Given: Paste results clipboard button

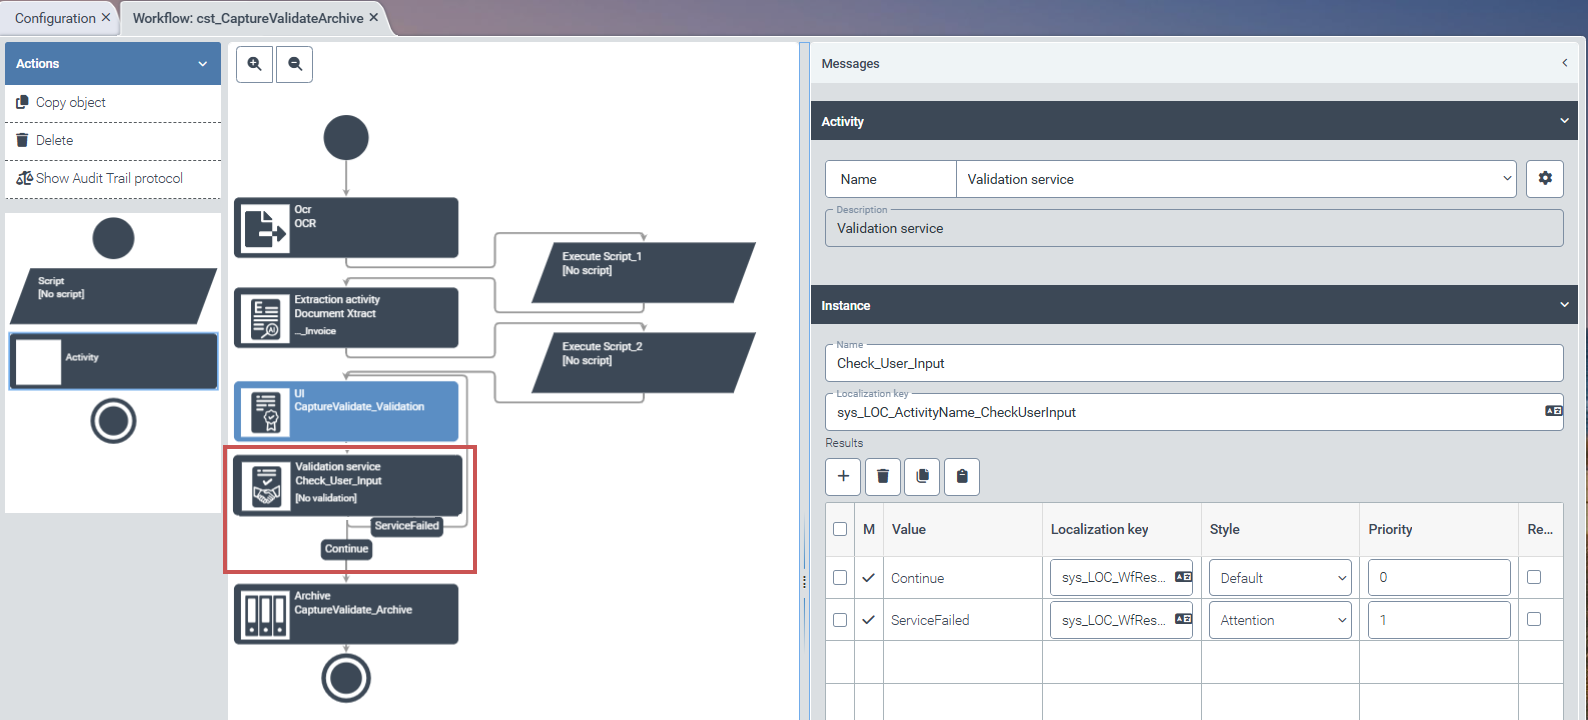Looking at the screenshot, I should (x=962, y=476).
